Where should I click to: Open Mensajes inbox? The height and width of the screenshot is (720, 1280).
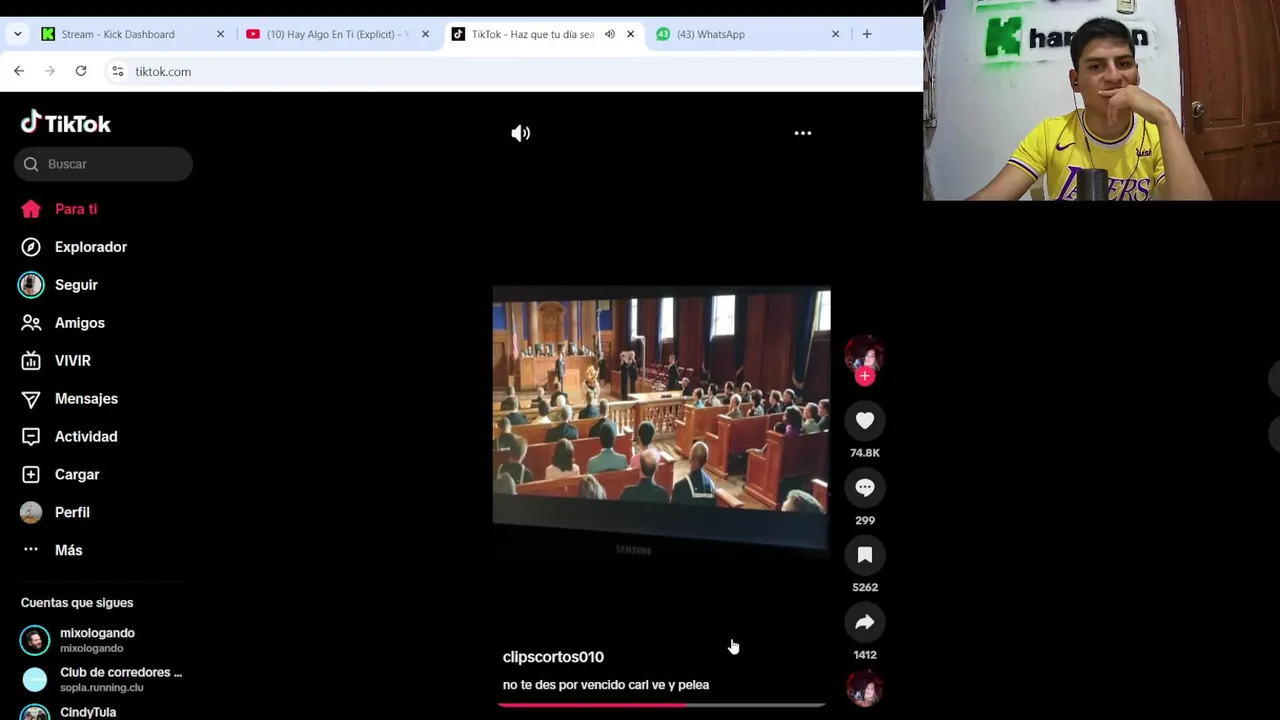pyautogui.click(x=86, y=399)
